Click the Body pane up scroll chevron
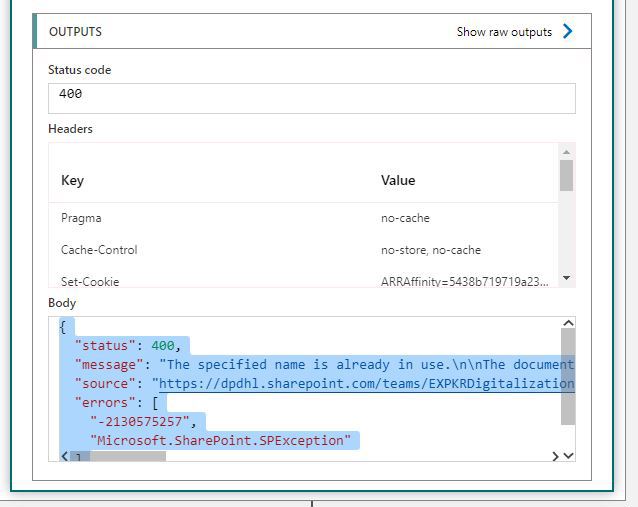Screen dimensions: 638x507 coord(568,323)
